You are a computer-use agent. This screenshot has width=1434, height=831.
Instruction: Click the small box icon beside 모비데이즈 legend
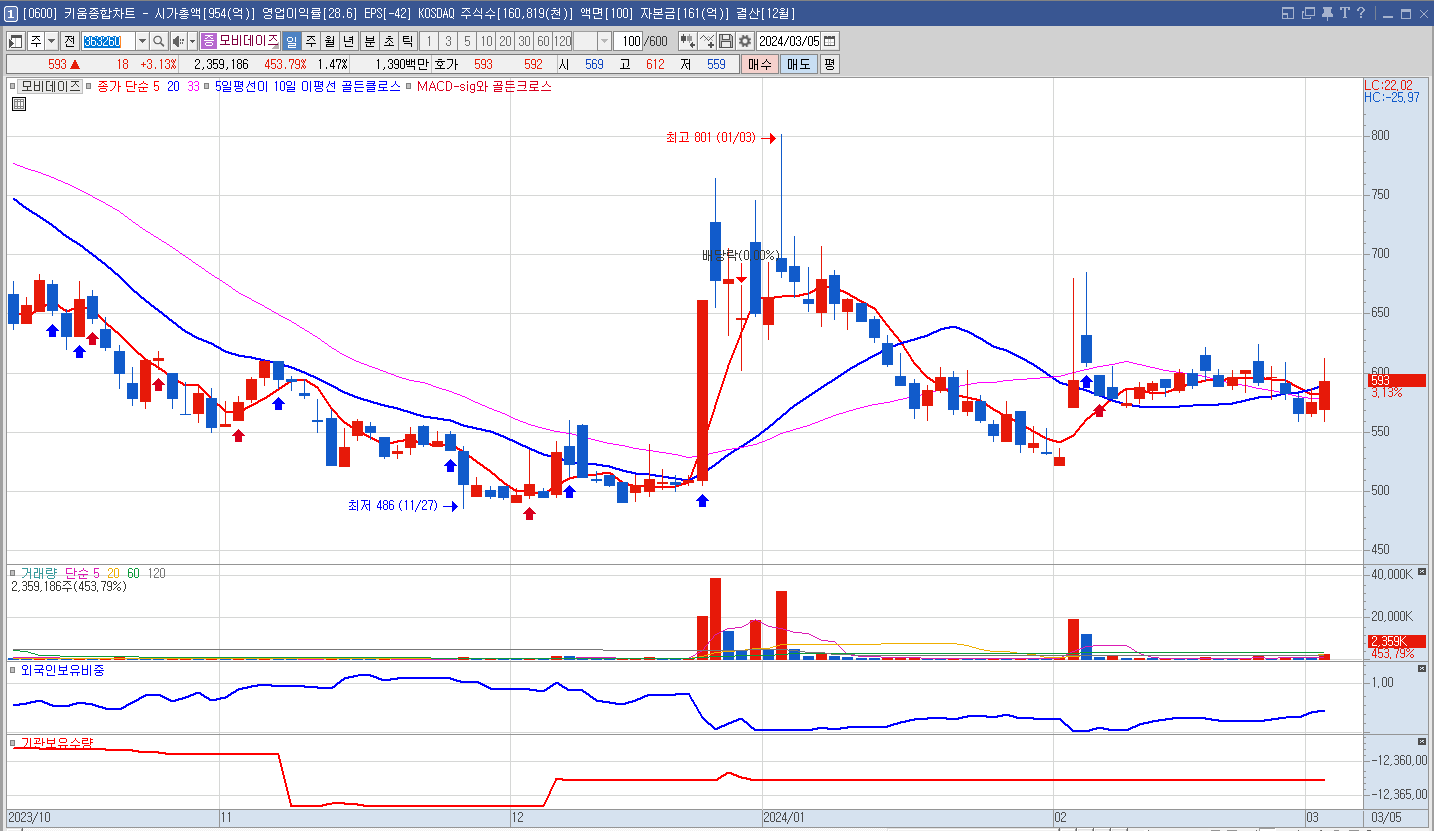click(14, 87)
